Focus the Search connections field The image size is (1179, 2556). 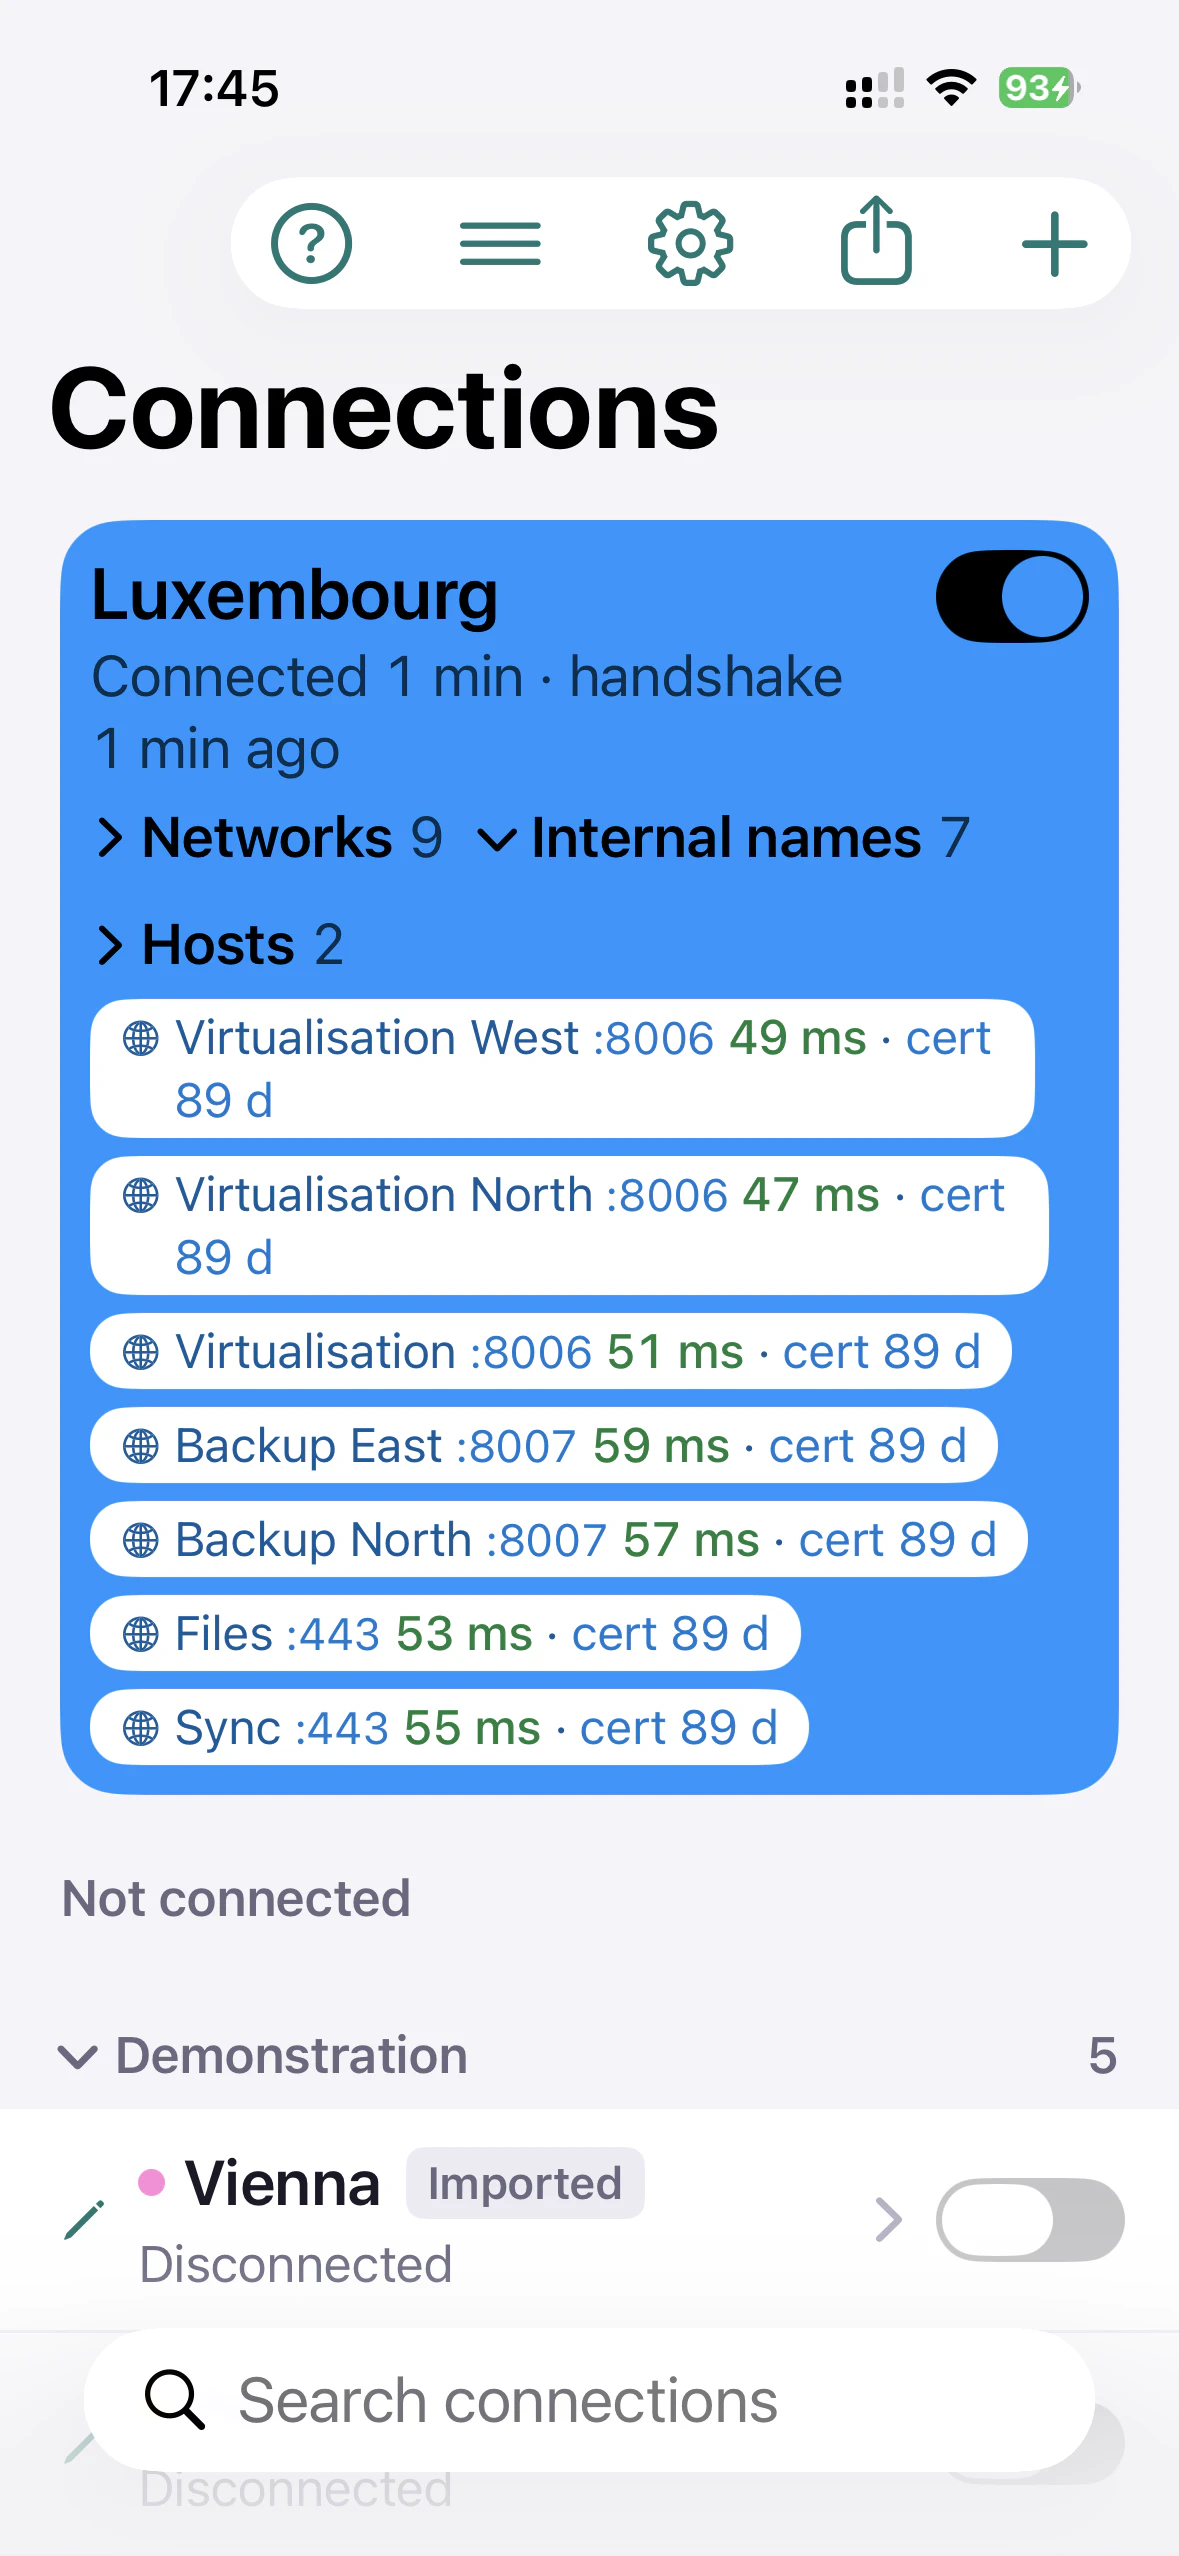point(589,2400)
